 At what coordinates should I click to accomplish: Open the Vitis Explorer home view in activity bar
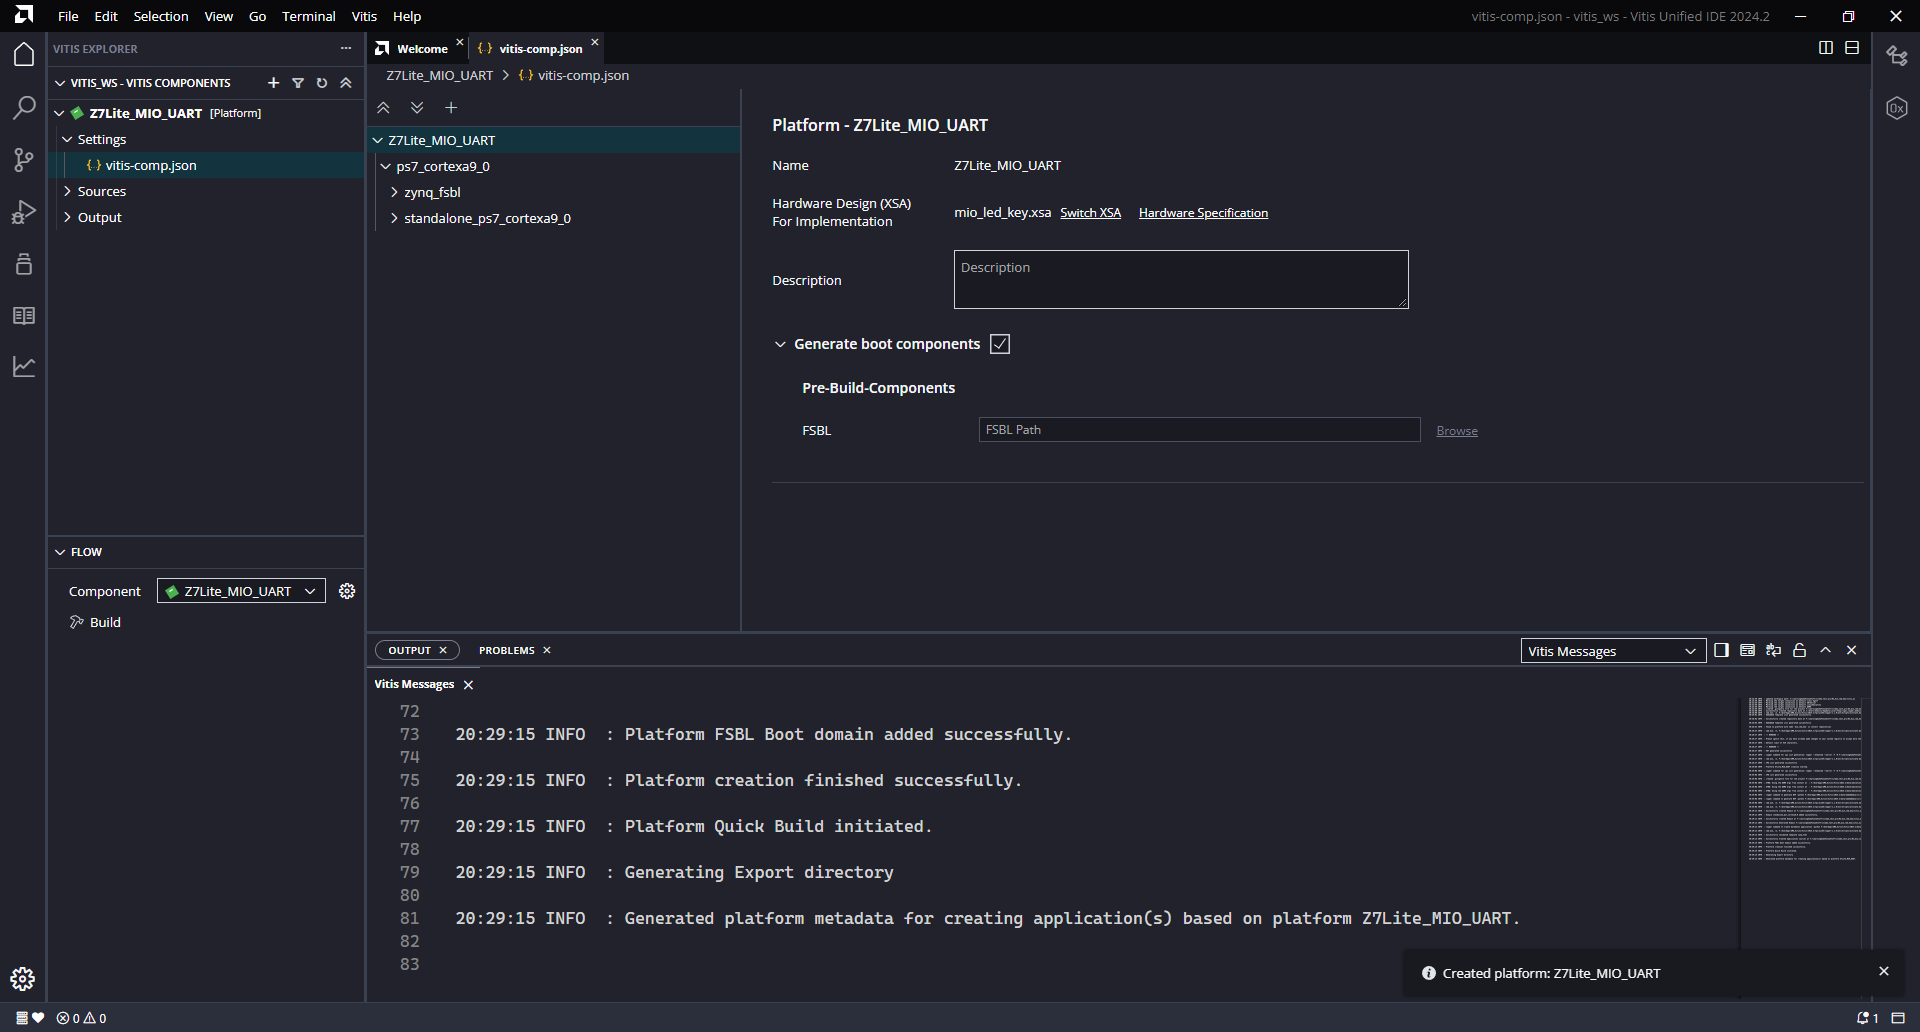(x=24, y=55)
